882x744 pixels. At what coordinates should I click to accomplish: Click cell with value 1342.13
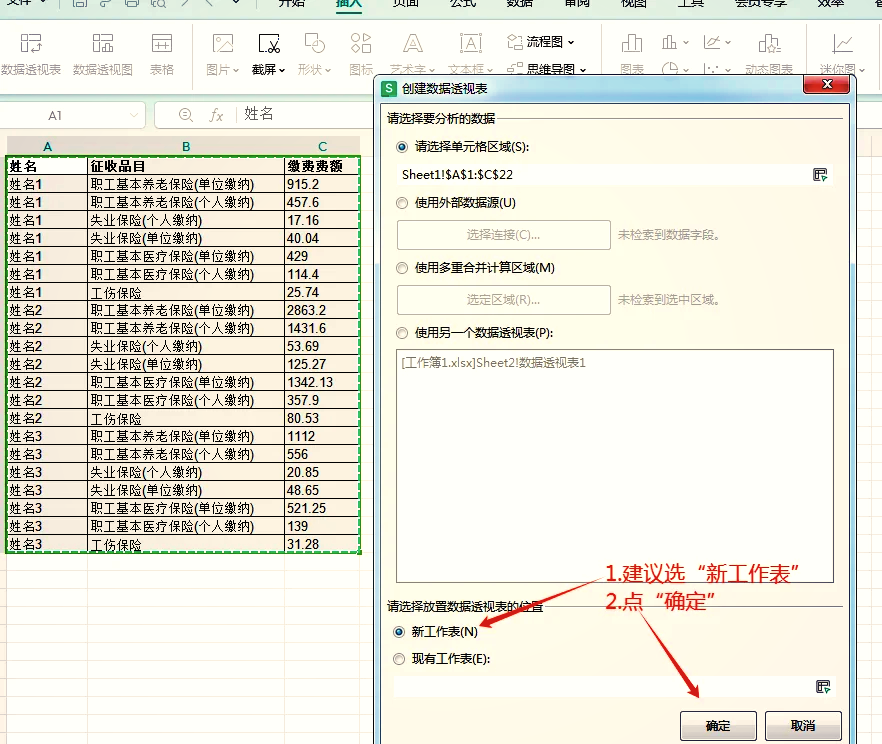point(322,382)
